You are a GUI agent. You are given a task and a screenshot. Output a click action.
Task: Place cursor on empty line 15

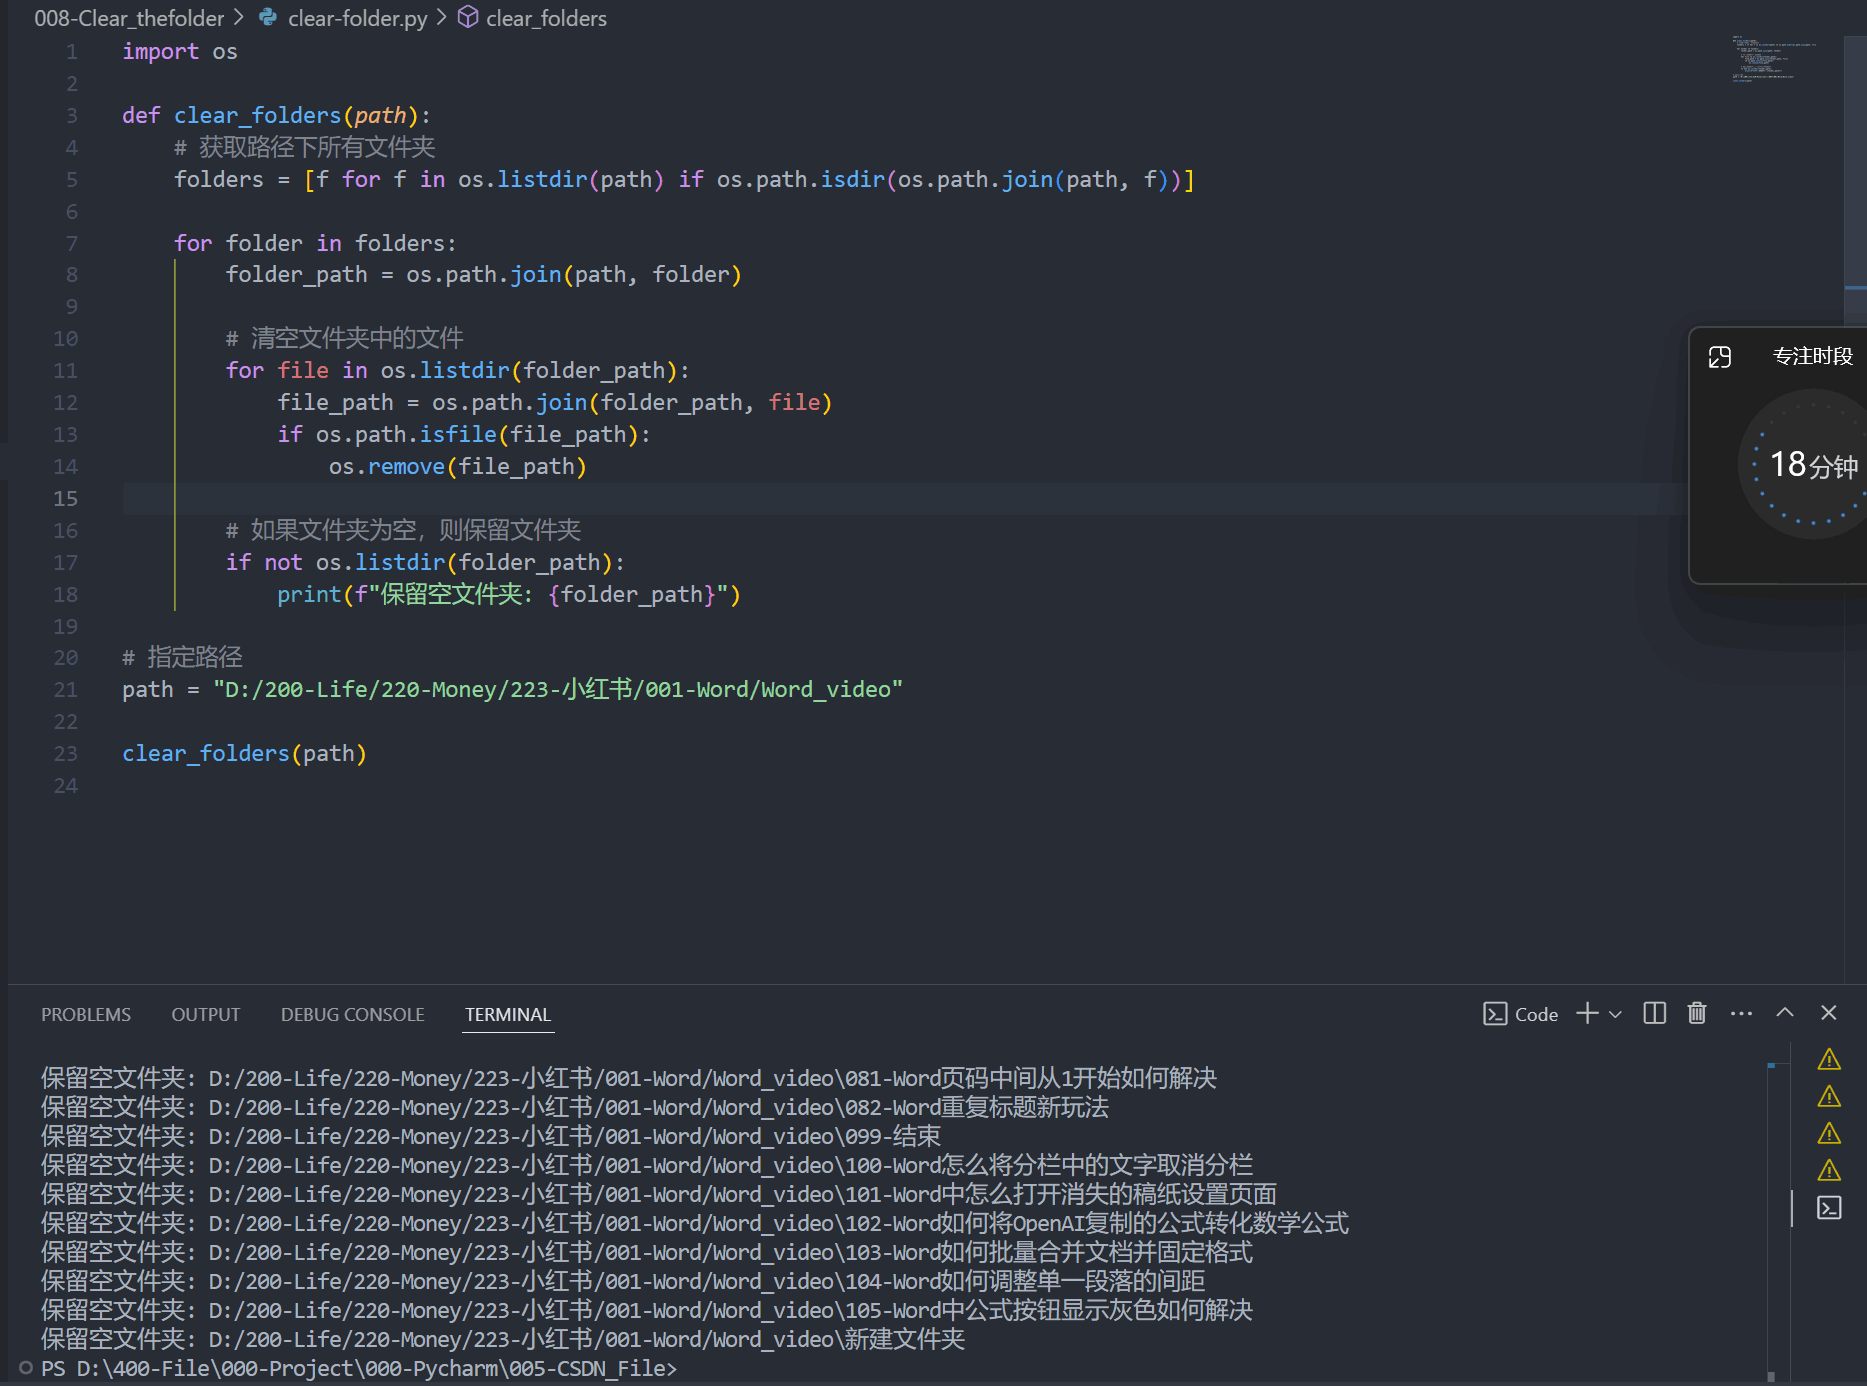pyautogui.click(x=600, y=498)
